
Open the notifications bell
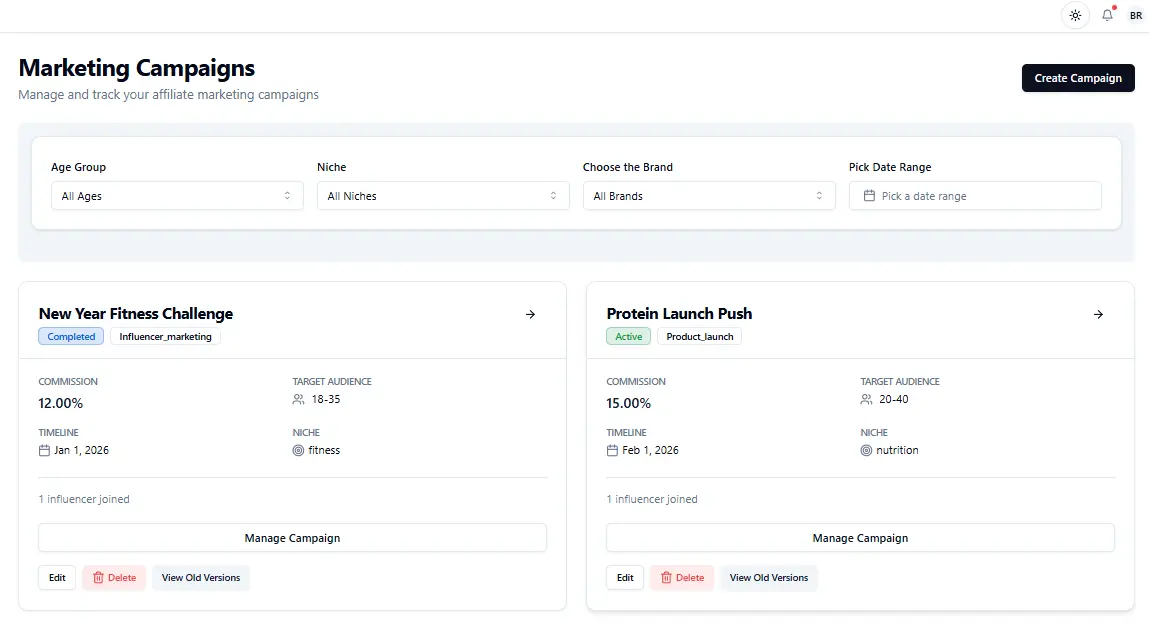coord(1107,15)
